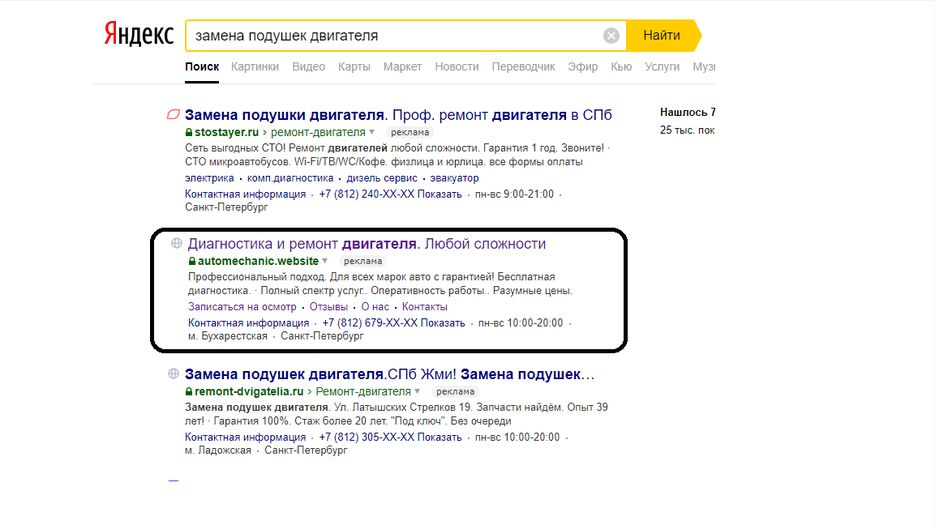The width and height of the screenshot is (935, 525).
Task: Clear the search query with the X icon
Action: [611, 36]
